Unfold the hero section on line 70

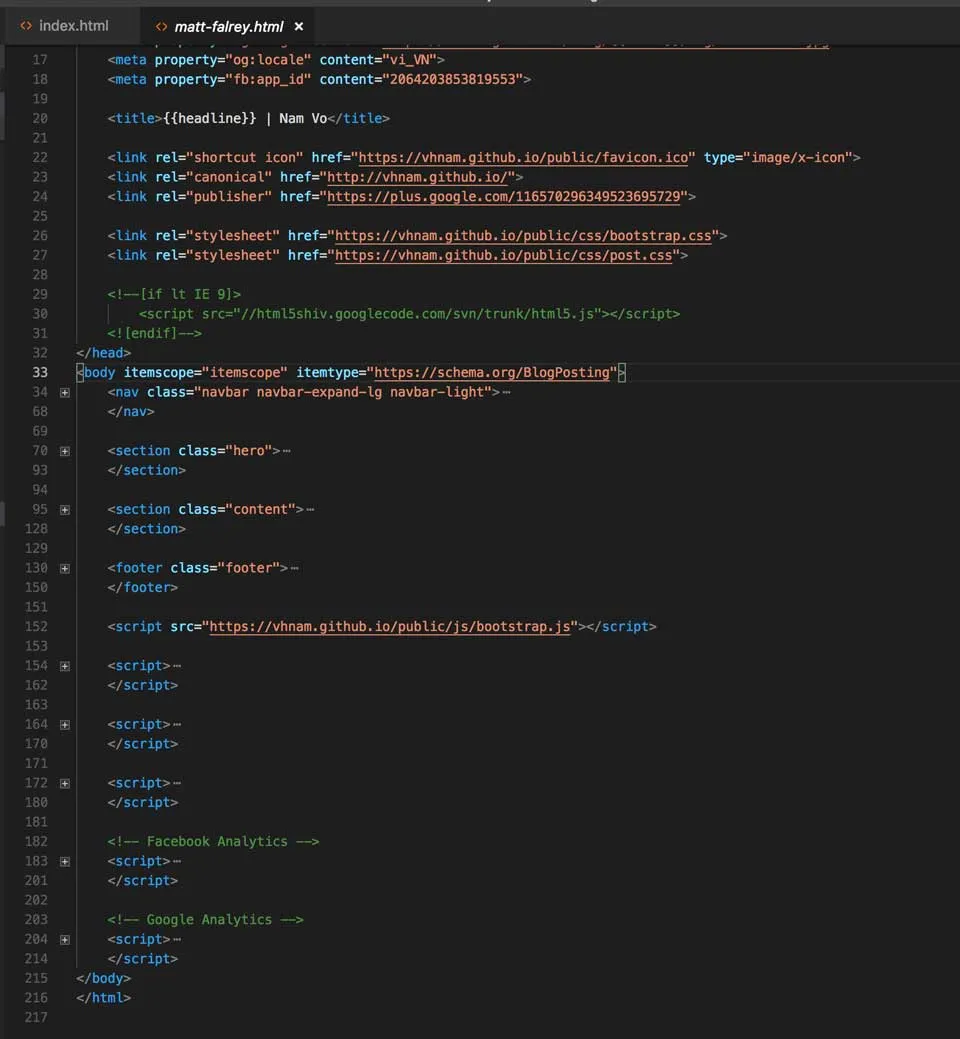click(x=65, y=451)
